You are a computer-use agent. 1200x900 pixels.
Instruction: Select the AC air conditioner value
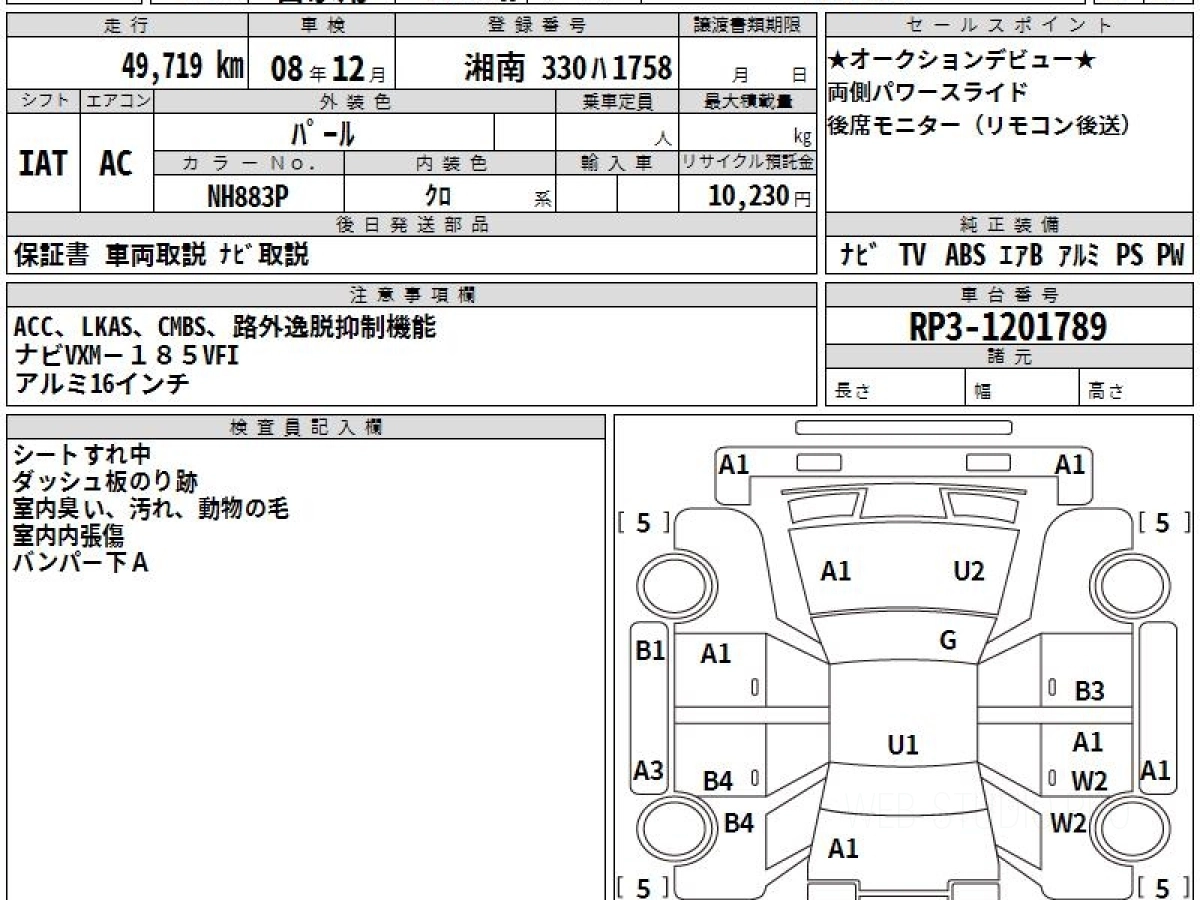[x=116, y=164]
